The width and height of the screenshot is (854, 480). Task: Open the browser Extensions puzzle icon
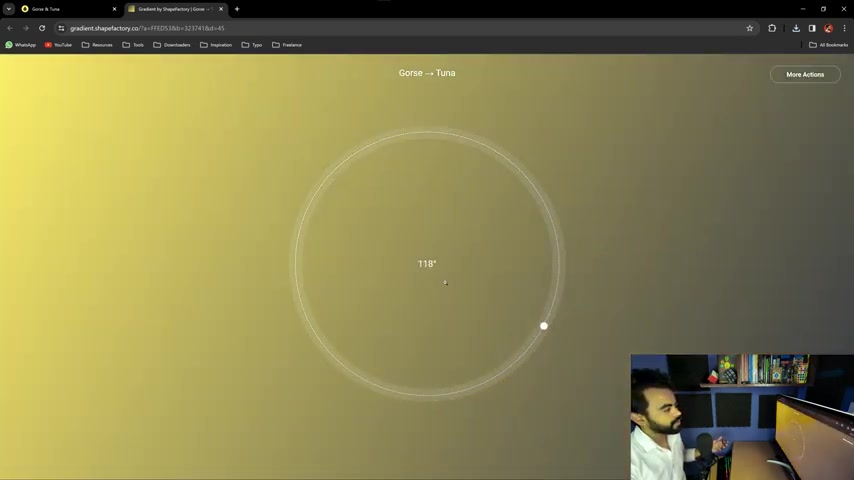pyautogui.click(x=772, y=28)
